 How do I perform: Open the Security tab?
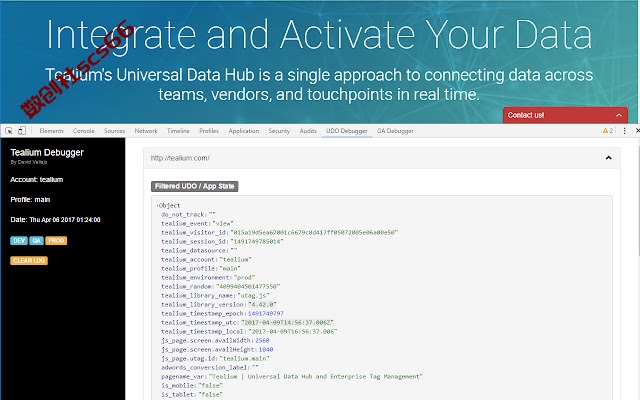(279, 131)
